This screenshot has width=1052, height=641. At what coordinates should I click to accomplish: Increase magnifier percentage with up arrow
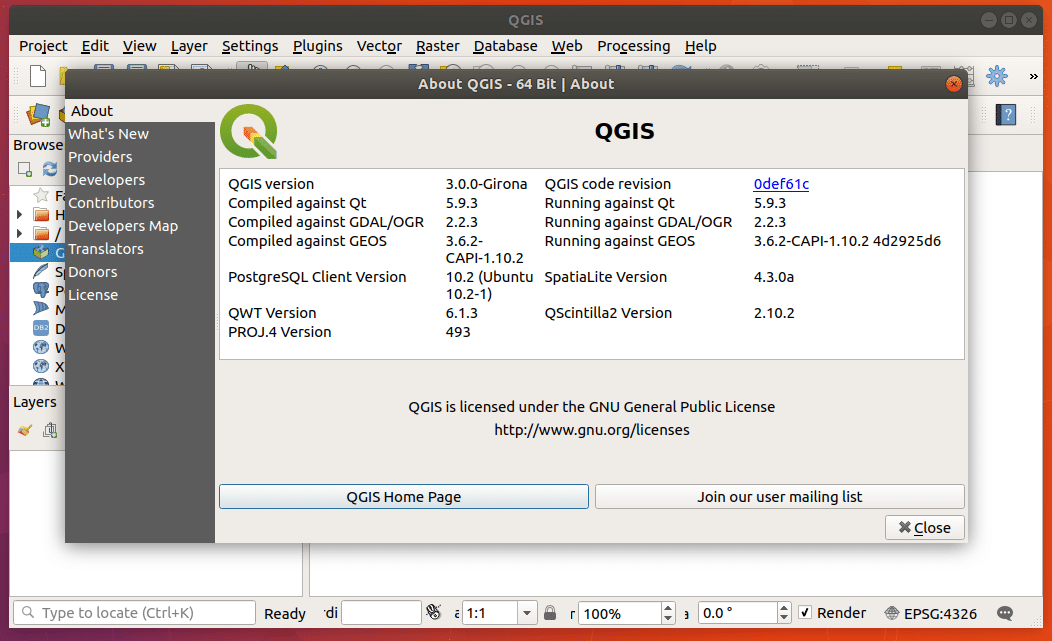tap(668, 607)
